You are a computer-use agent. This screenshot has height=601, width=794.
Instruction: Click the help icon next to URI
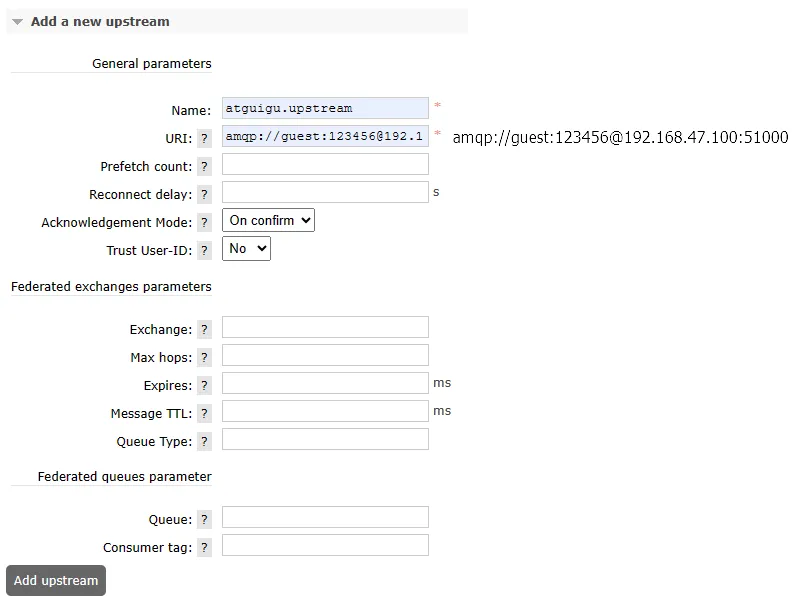pyautogui.click(x=204, y=138)
